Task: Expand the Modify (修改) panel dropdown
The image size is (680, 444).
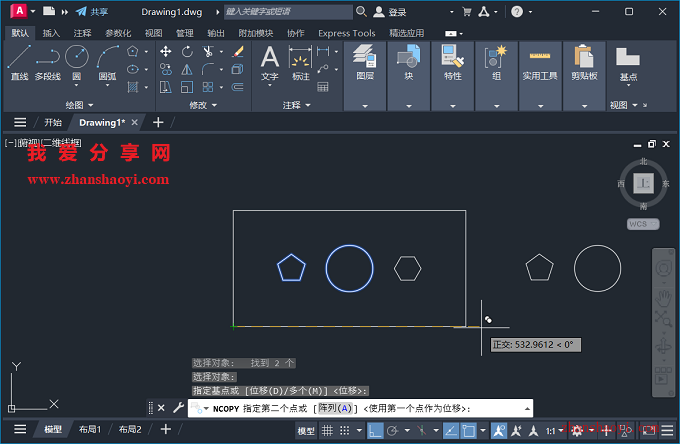Action: click(x=203, y=105)
